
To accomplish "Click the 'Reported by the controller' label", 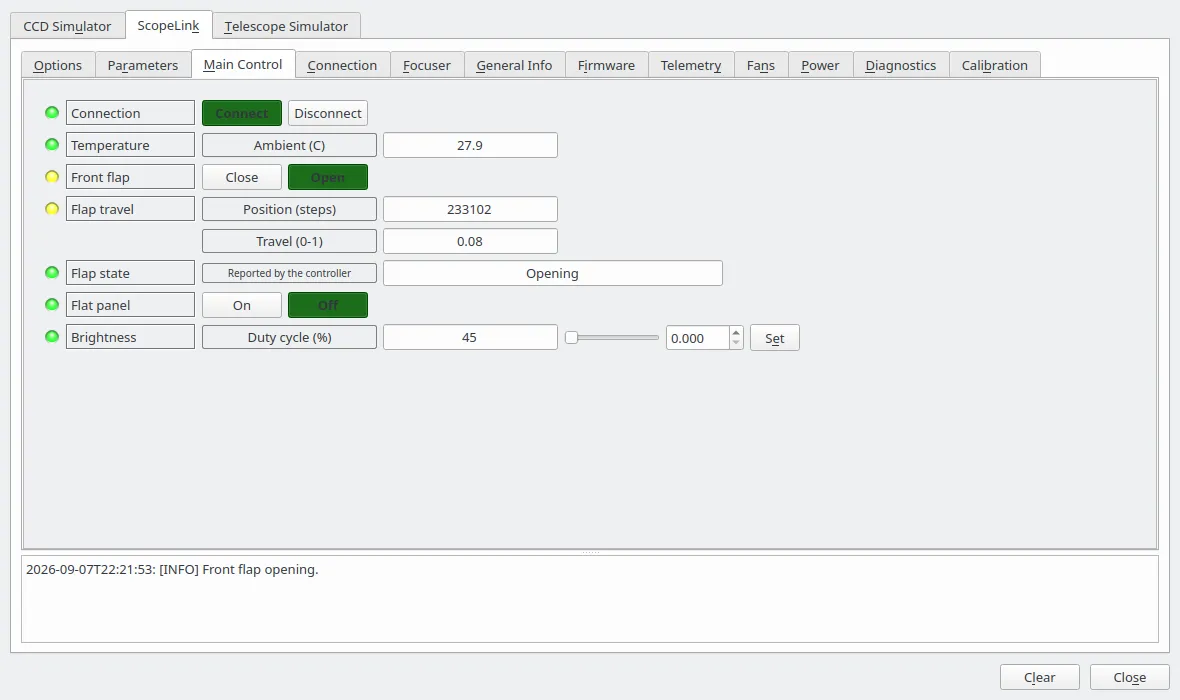I will coord(290,273).
